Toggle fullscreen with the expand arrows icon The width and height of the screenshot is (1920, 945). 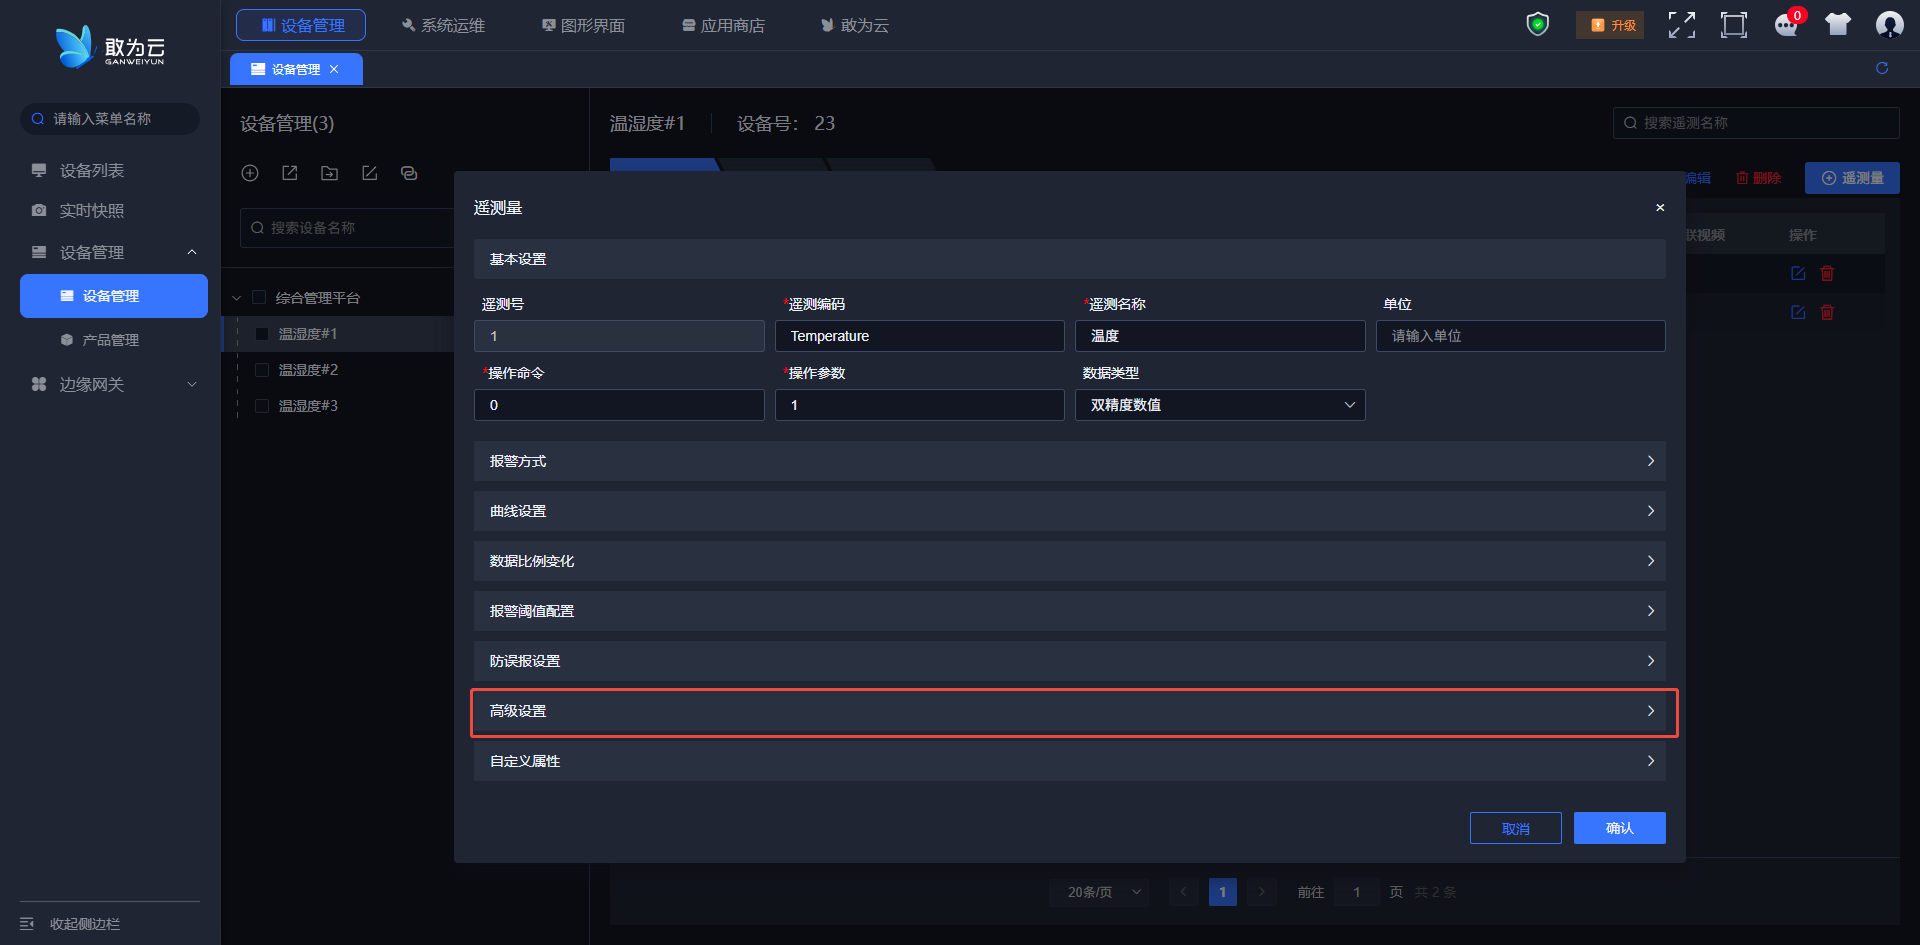coord(1682,25)
